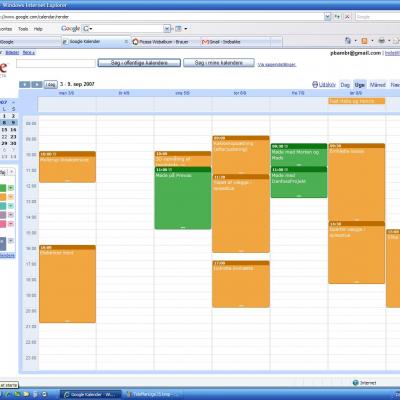Screen dimensions: 400x400
Task: Switch to Dag view
Action: click(x=345, y=85)
